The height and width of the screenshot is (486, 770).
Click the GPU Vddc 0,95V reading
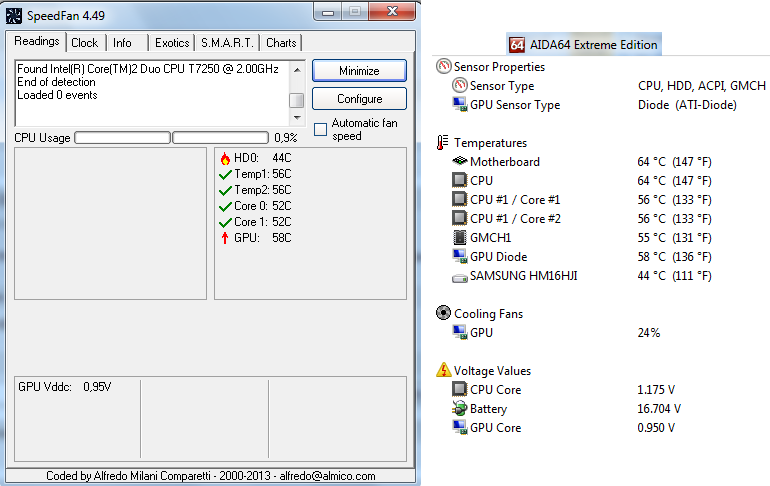coord(65,387)
